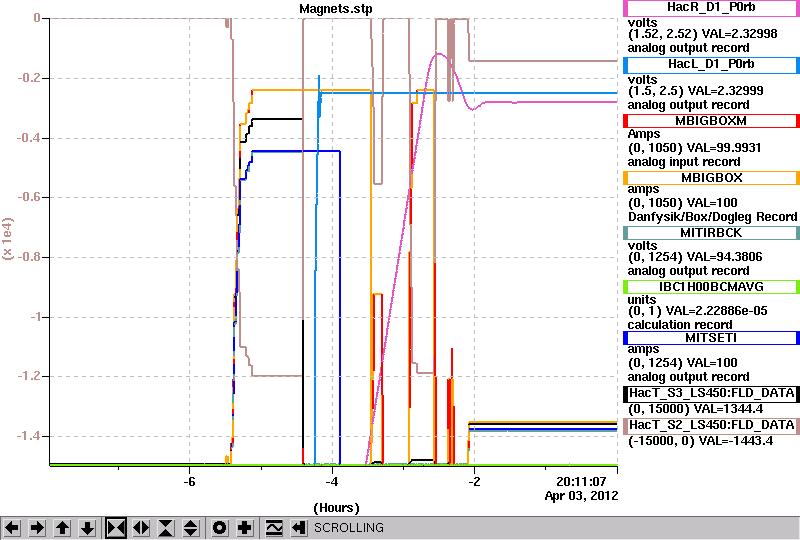The height and width of the screenshot is (540, 800).
Task: Click the -1.4 y-axis tick label
Action: click(29, 436)
